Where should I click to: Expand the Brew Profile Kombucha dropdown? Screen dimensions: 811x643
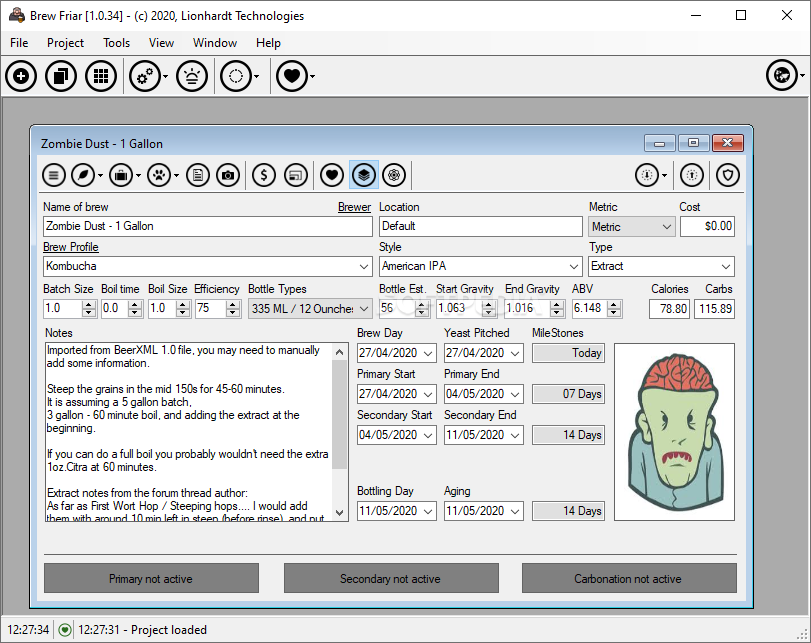point(364,267)
